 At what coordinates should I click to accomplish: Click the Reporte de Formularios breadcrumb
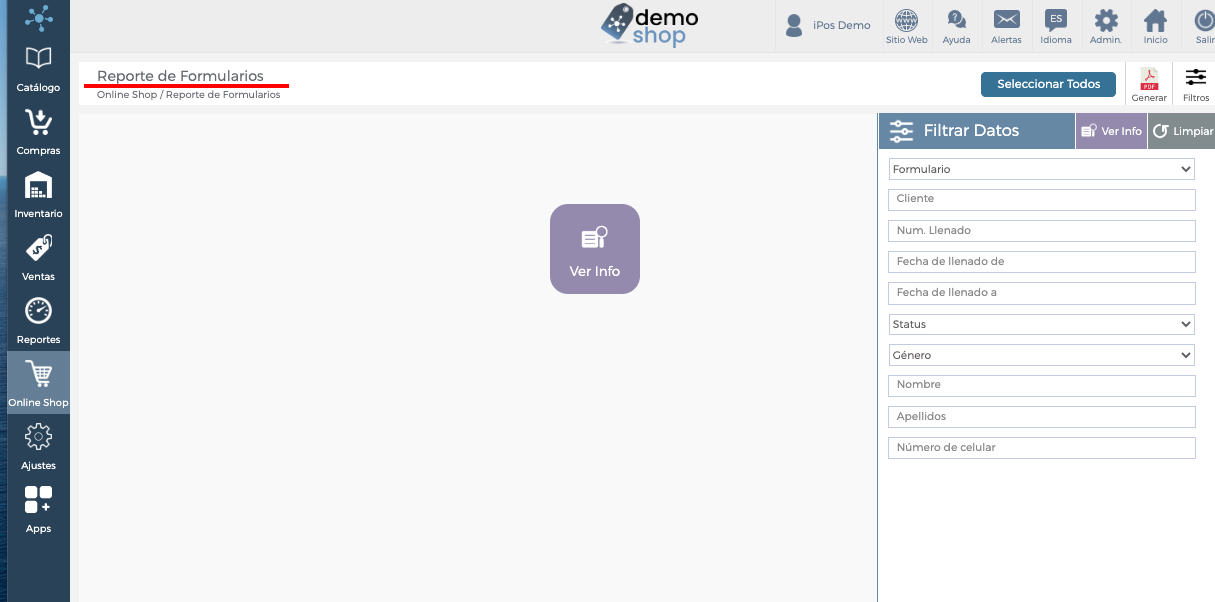tap(223, 95)
